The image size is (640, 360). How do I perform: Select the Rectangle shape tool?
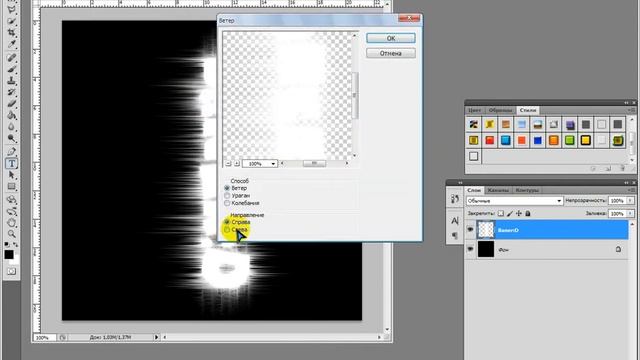click(11, 187)
